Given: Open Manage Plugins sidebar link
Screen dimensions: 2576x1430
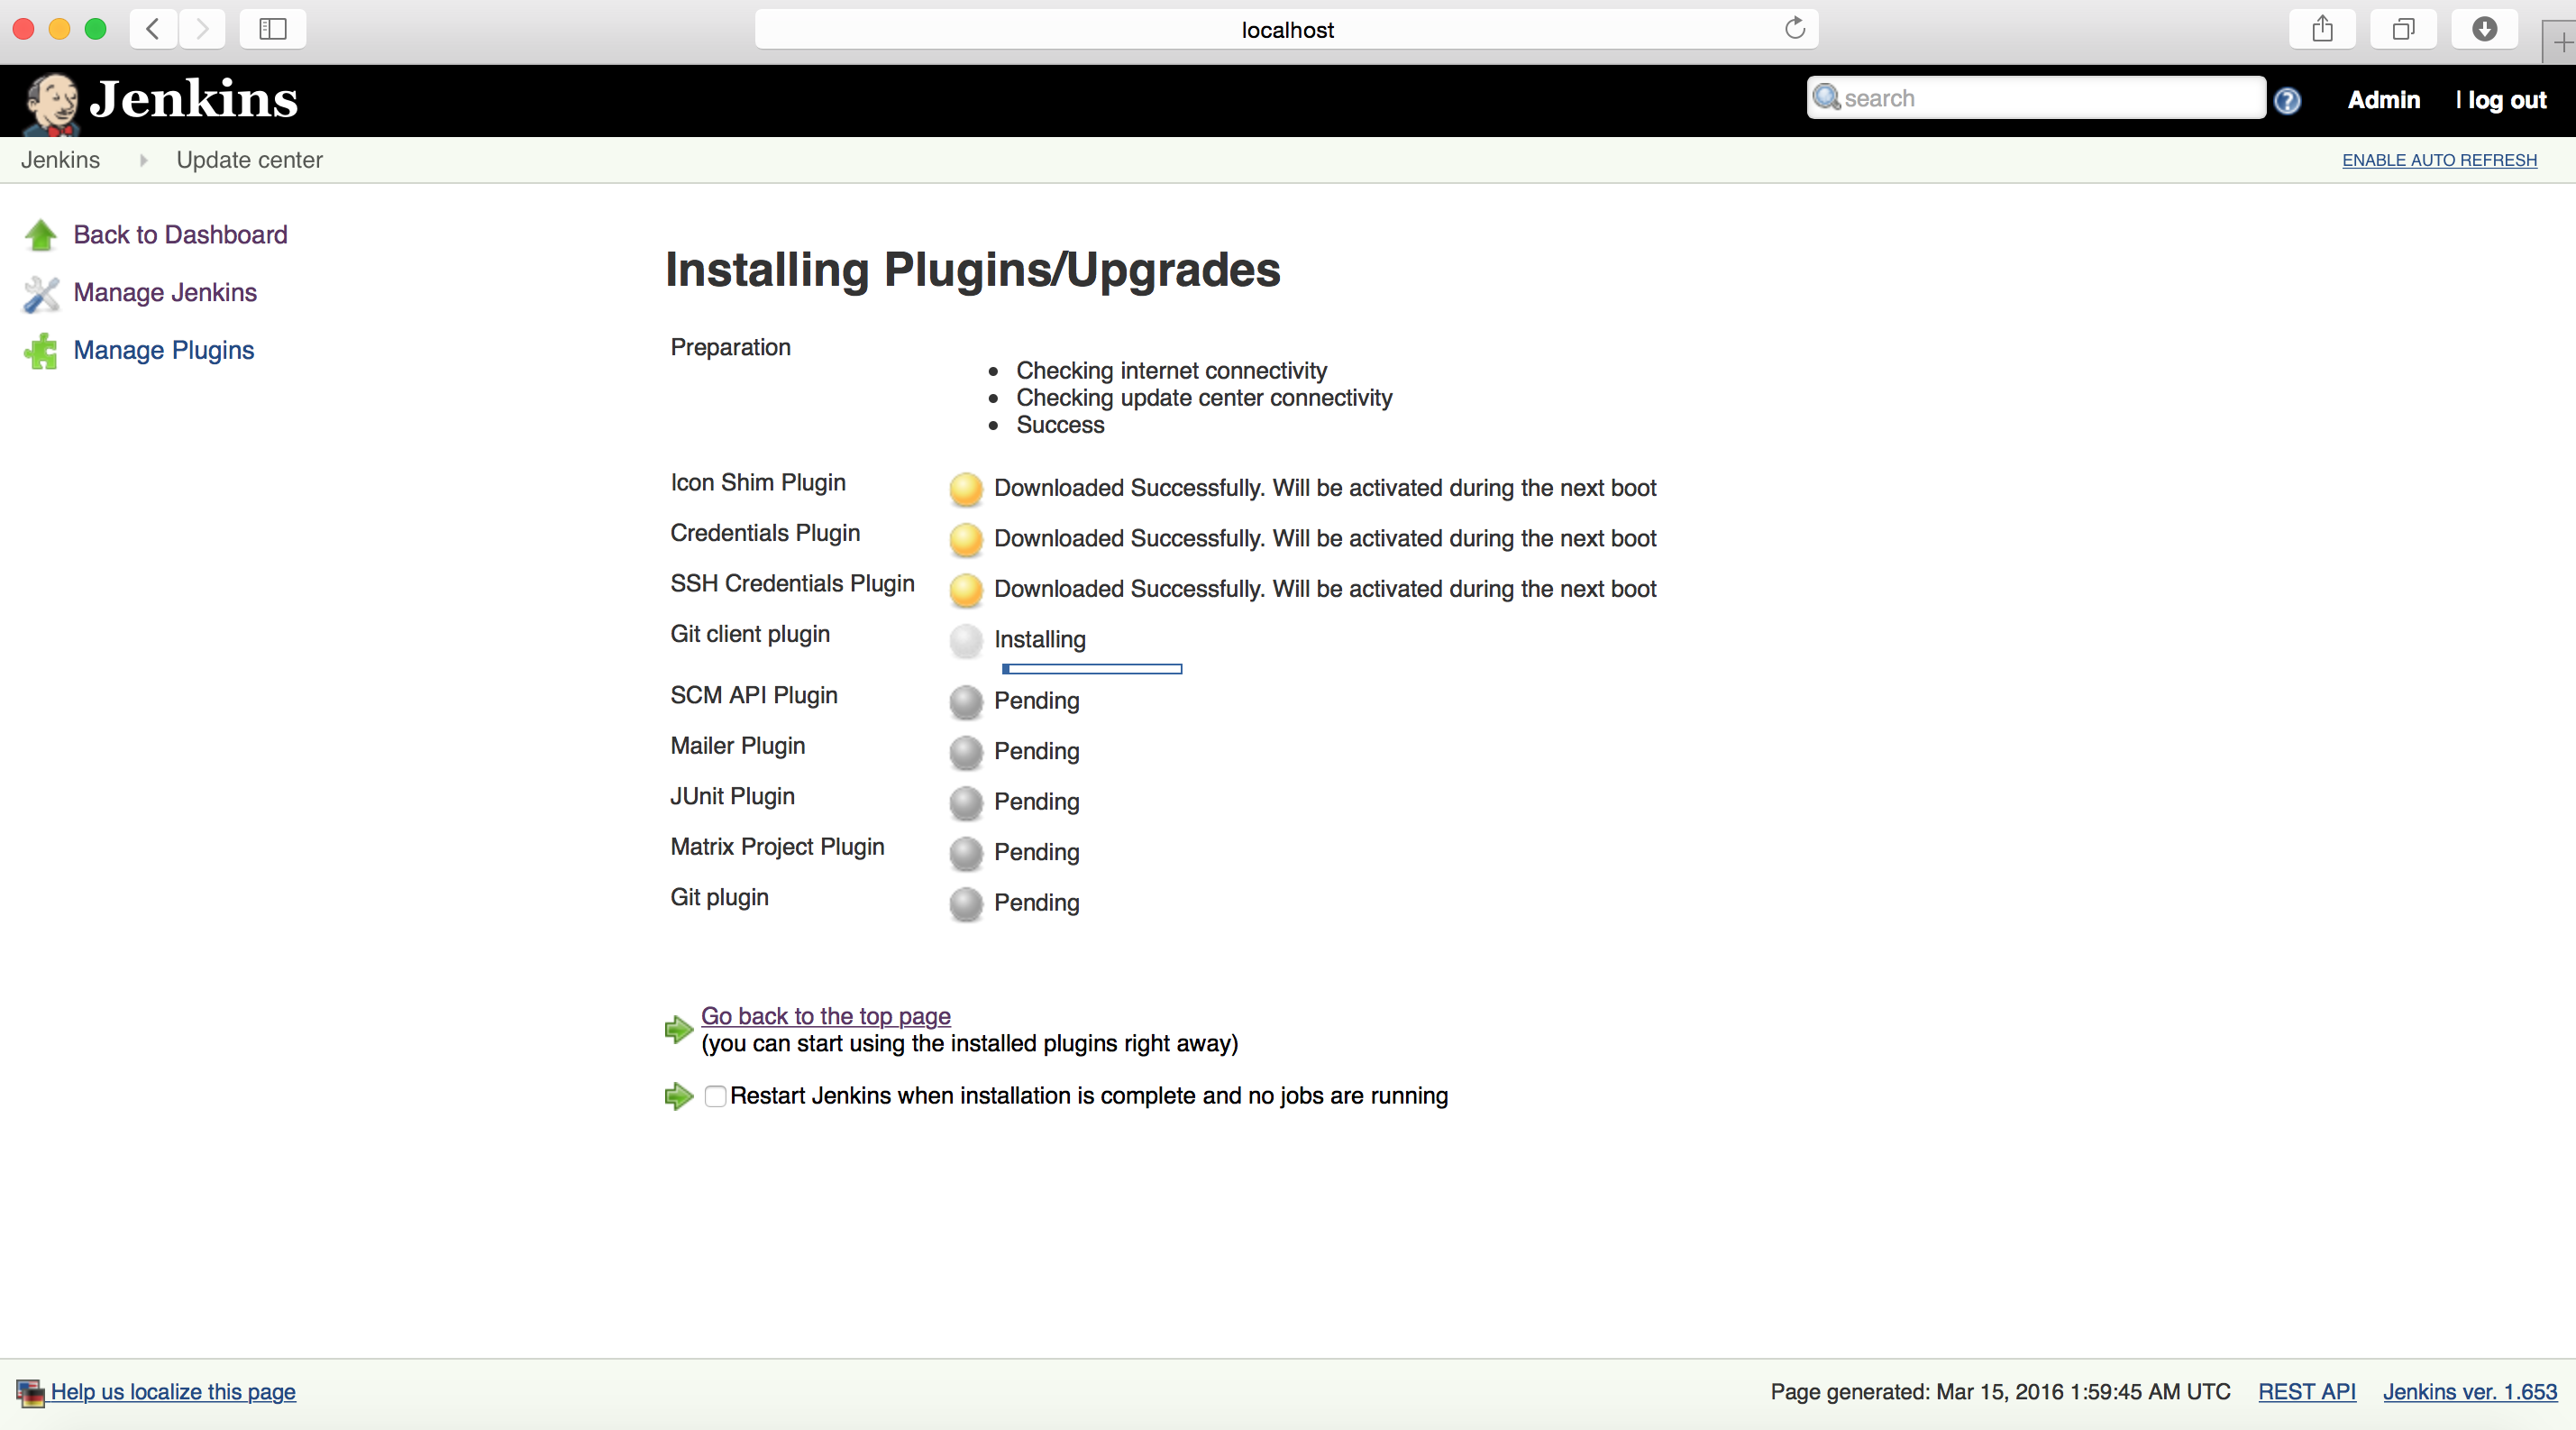Looking at the screenshot, I should tap(164, 351).
